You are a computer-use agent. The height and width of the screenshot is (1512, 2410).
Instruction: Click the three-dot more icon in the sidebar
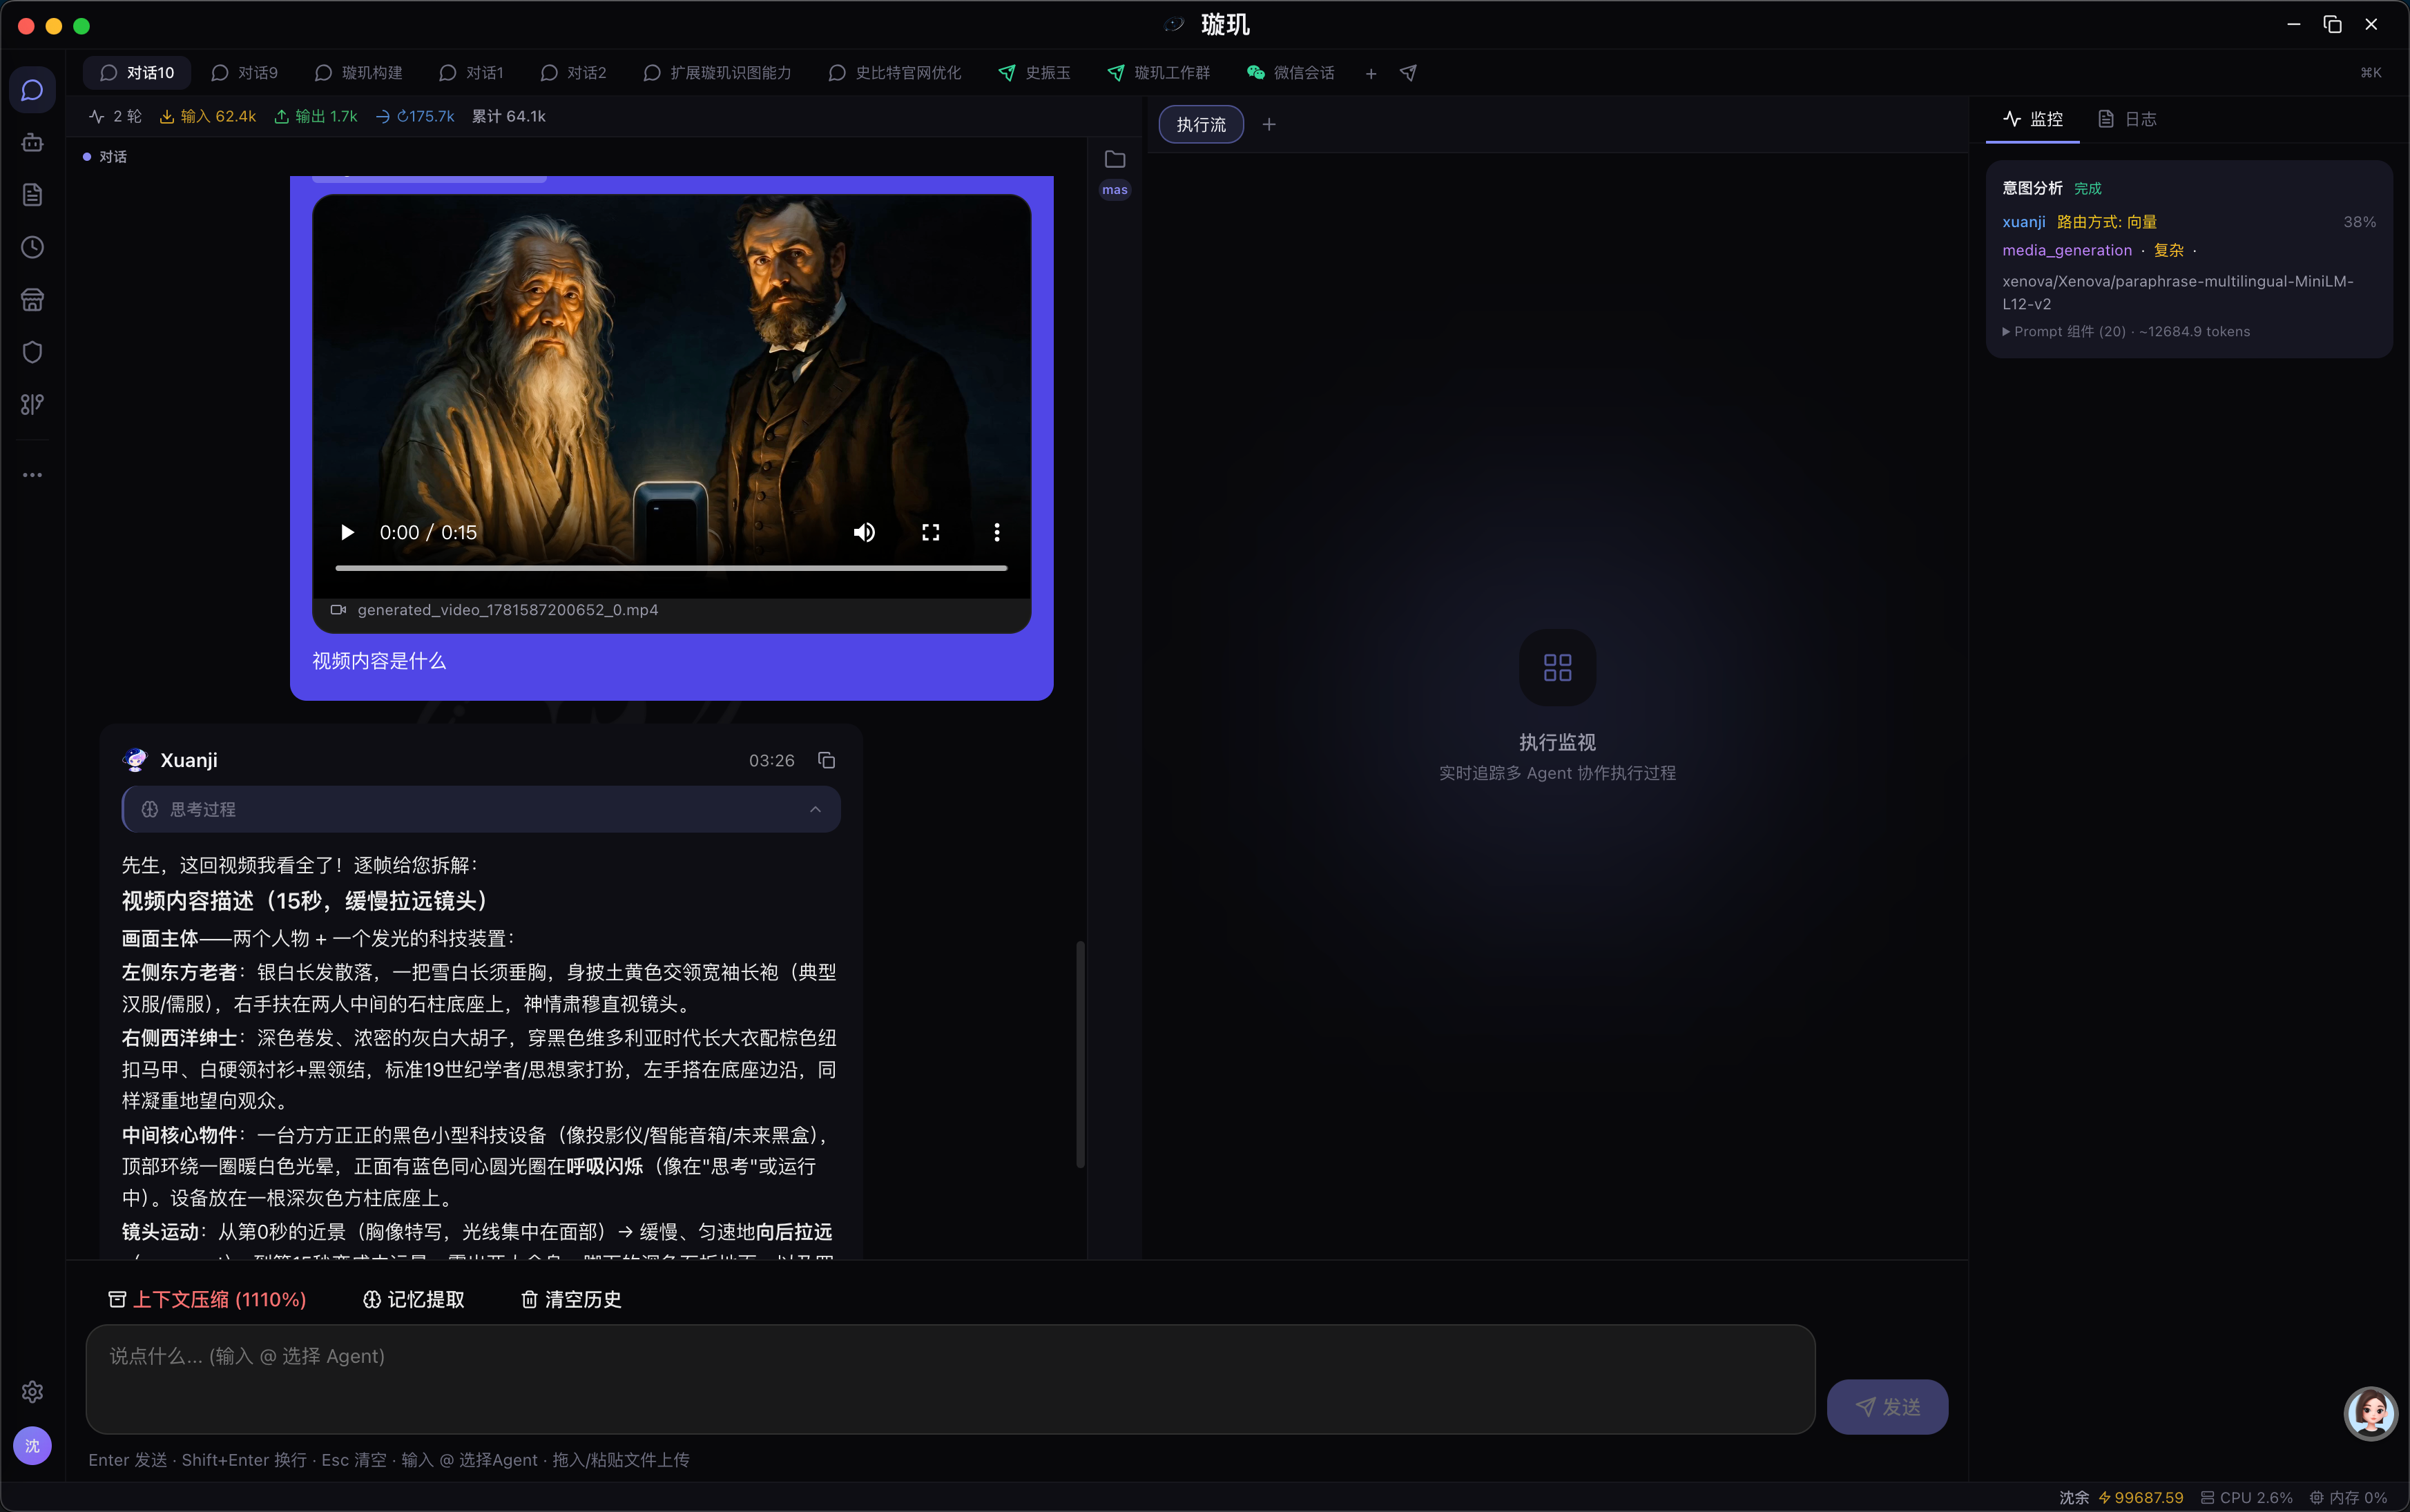tap(32, 475)
